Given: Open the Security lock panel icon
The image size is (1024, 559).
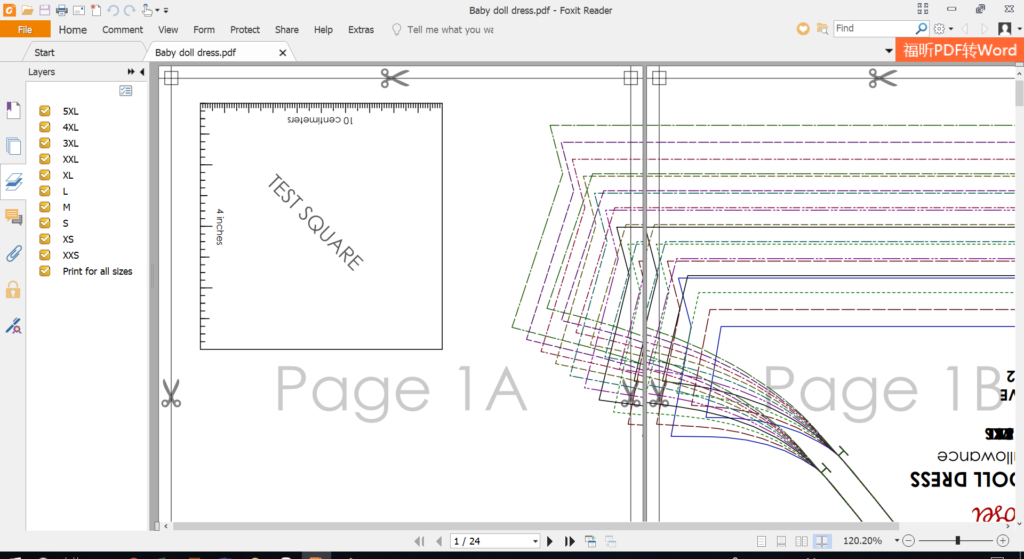Looking at the screenshot, I should [x=13, y=289].
